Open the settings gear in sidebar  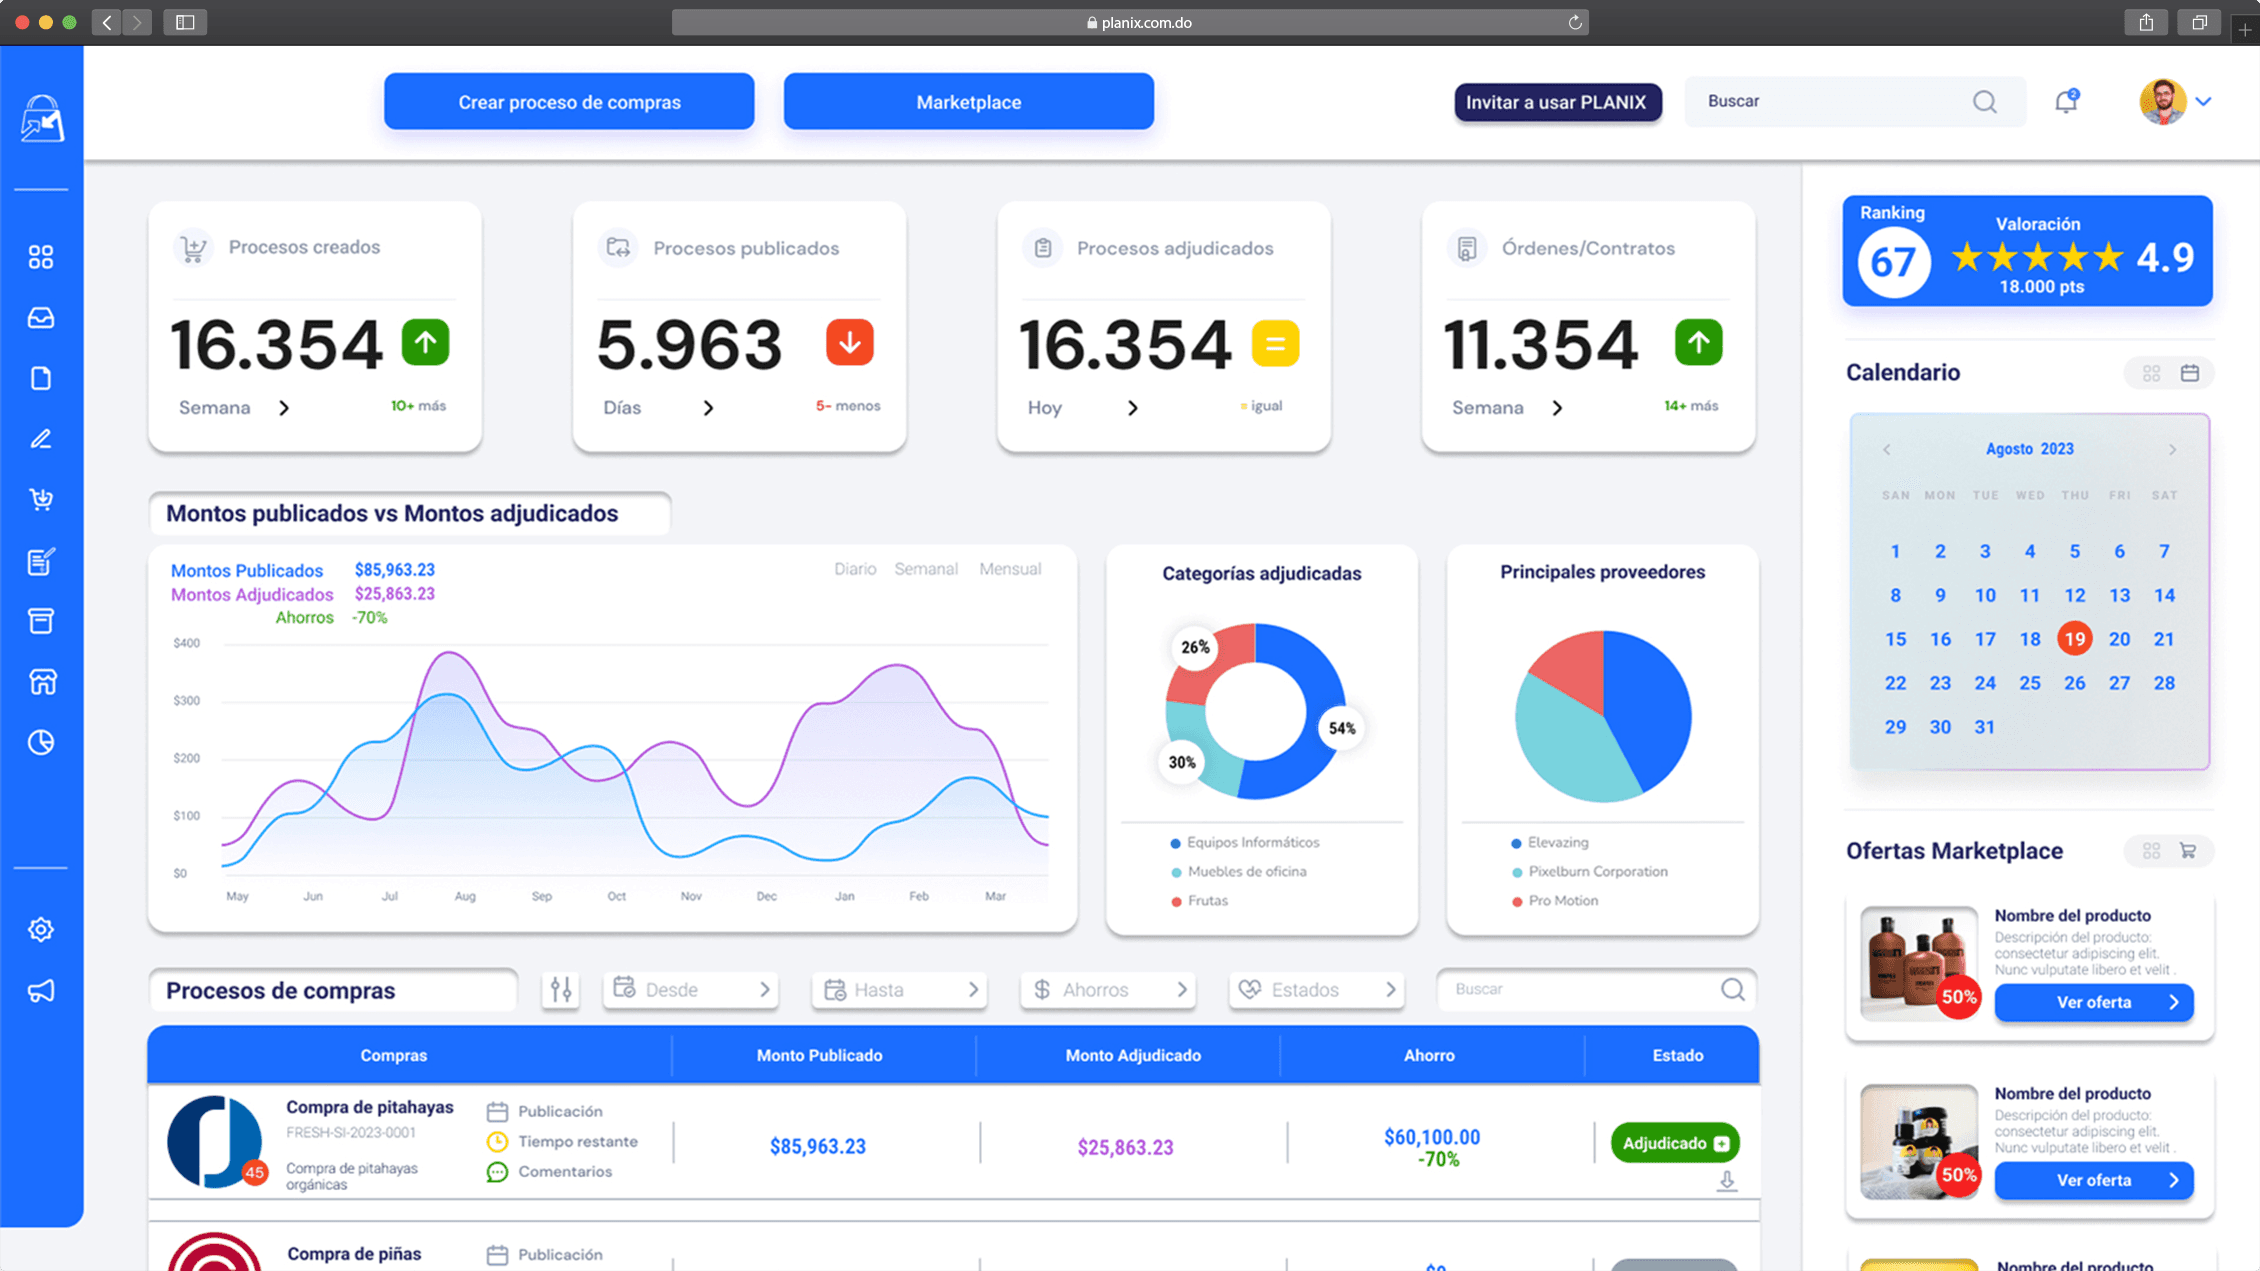41,930
